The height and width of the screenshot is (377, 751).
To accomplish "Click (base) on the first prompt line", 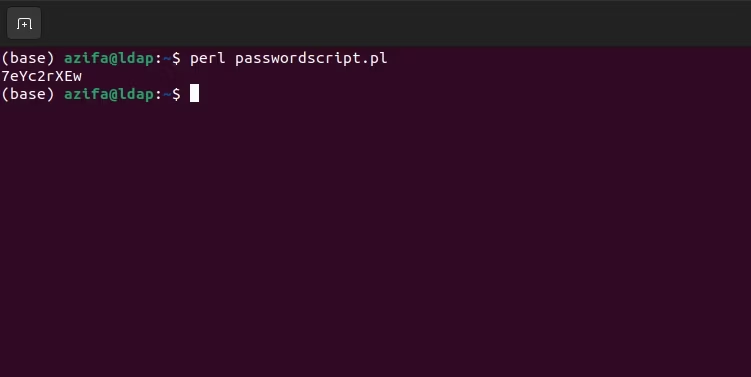I will click(28, 58).
